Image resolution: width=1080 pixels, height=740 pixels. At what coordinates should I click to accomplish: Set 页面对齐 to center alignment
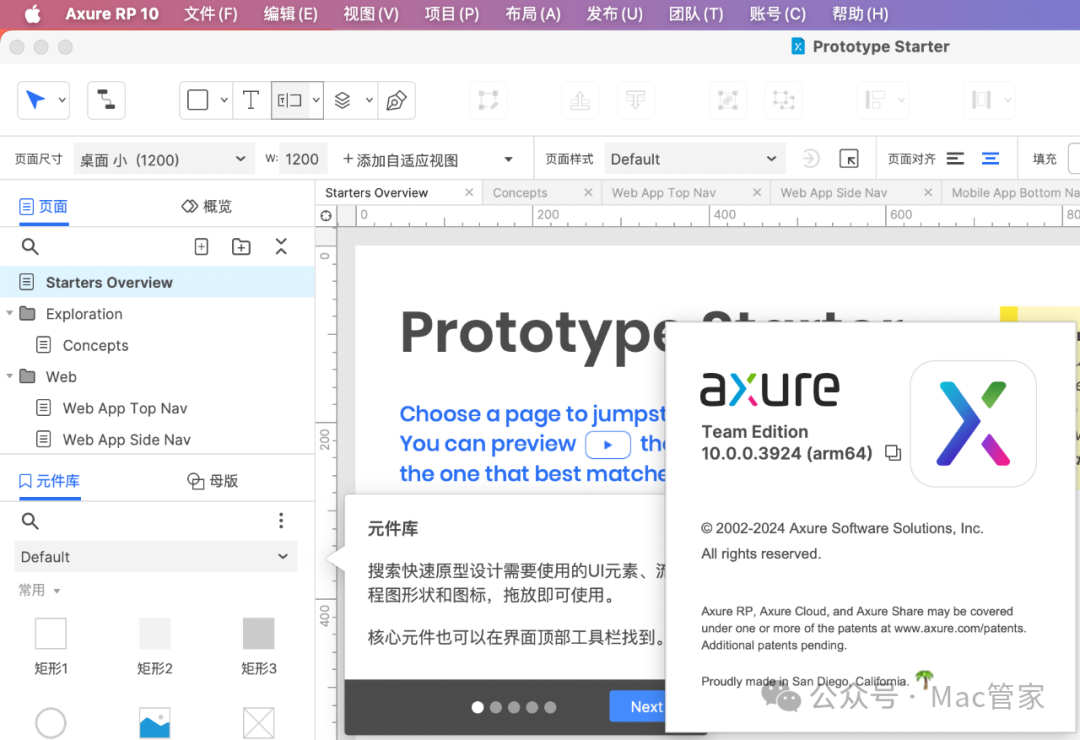pos(990,159)
